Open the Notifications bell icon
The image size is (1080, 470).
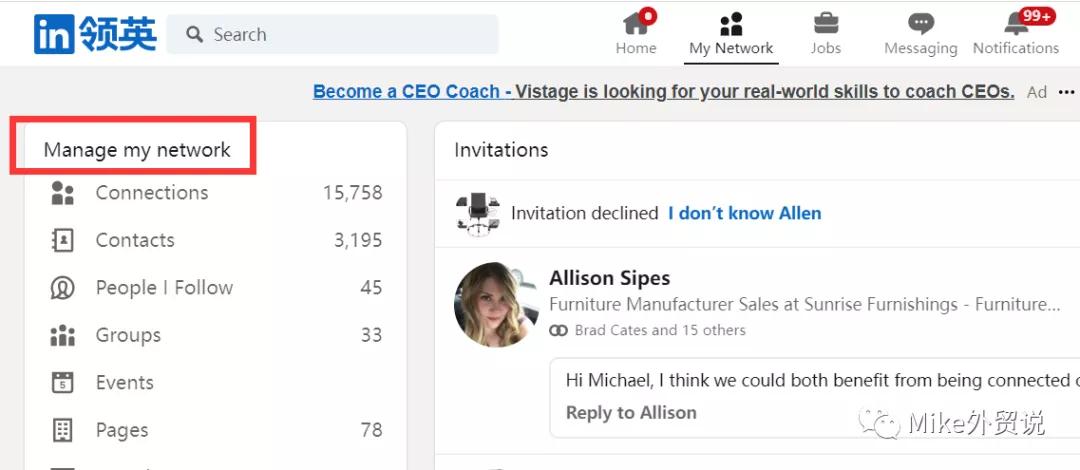[x=1016, y=23]
